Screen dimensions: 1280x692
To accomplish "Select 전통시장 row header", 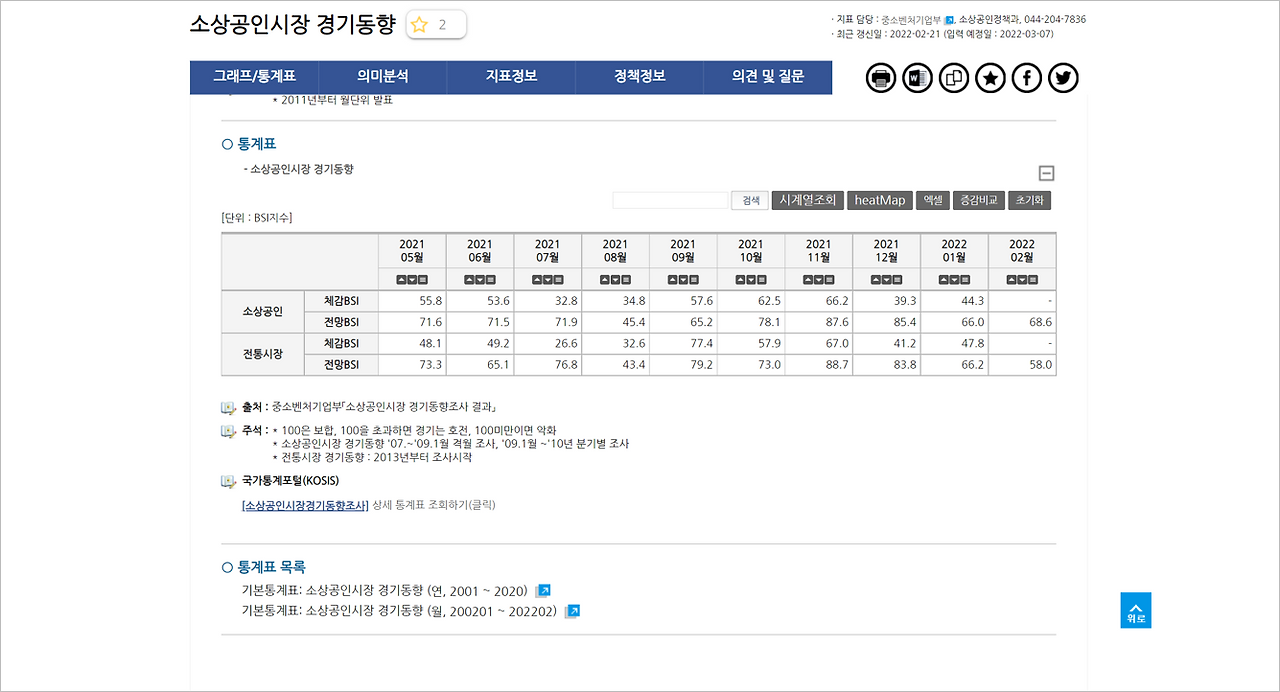I will [263, 354].
